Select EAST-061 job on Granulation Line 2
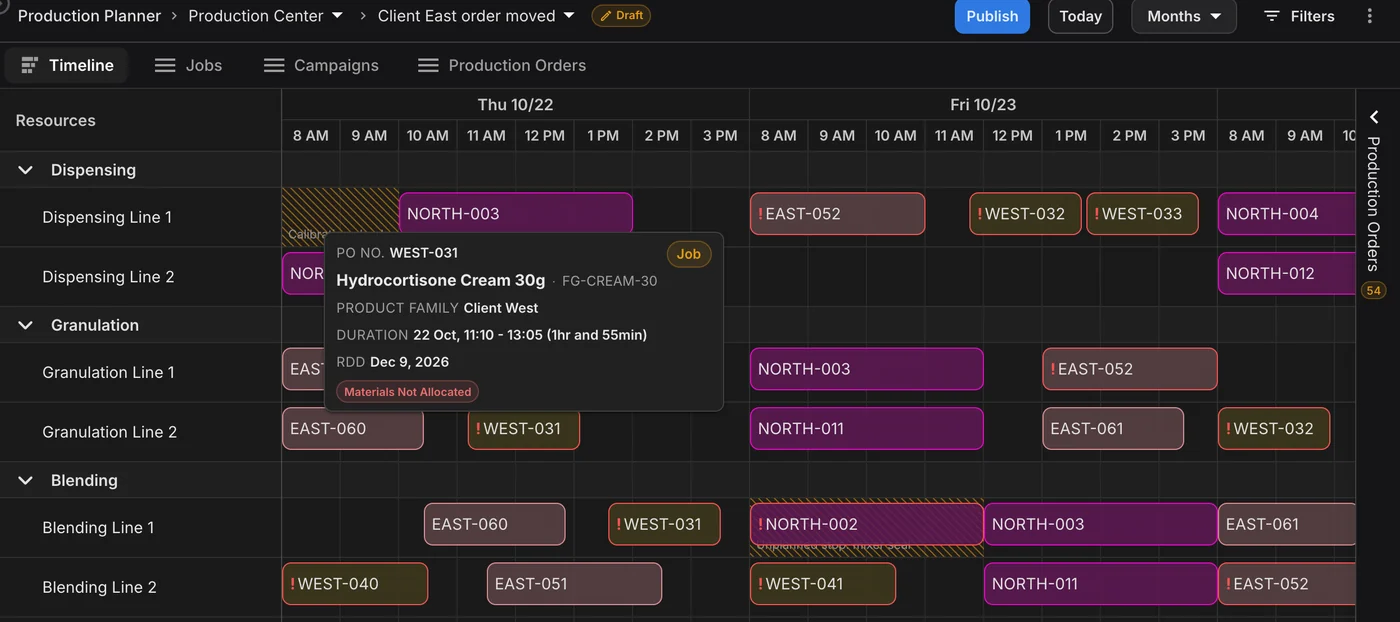The image size is (1400, 622). click(1113, 429)
